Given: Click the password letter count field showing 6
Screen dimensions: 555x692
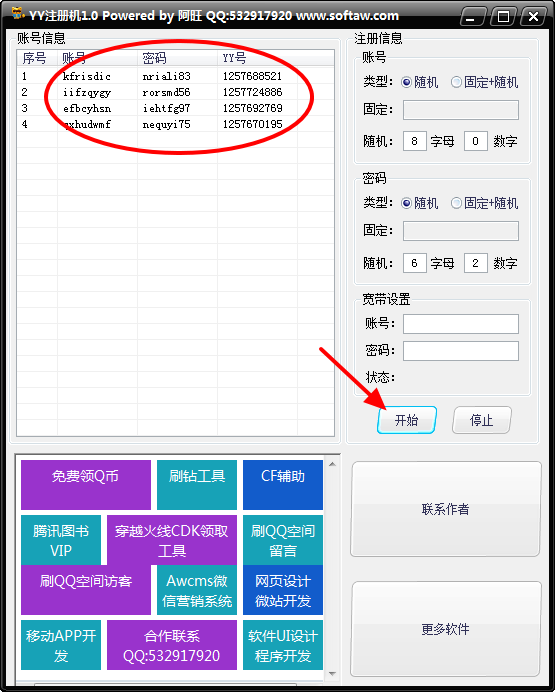Looking at the screenshot, I should [x=415, y=263].
